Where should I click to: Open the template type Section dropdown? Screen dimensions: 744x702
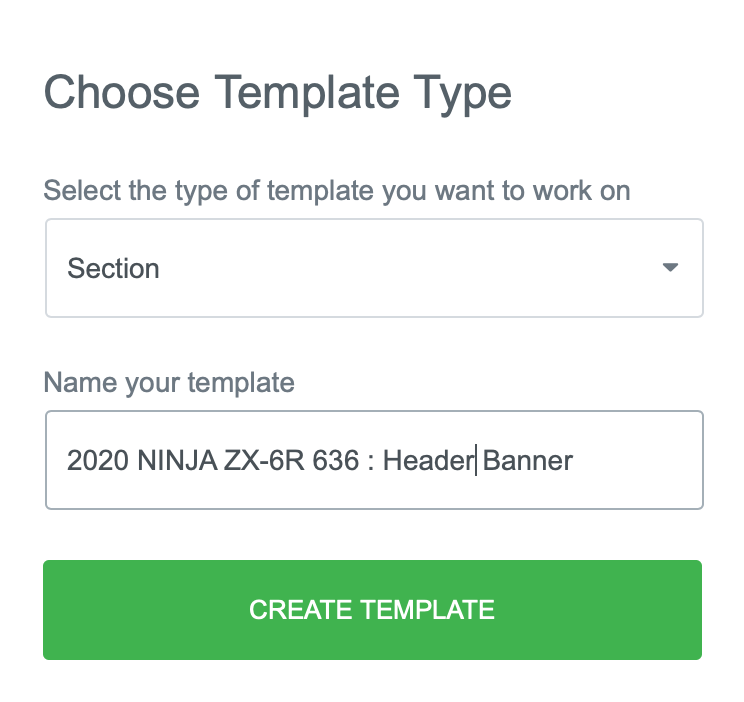374,268
